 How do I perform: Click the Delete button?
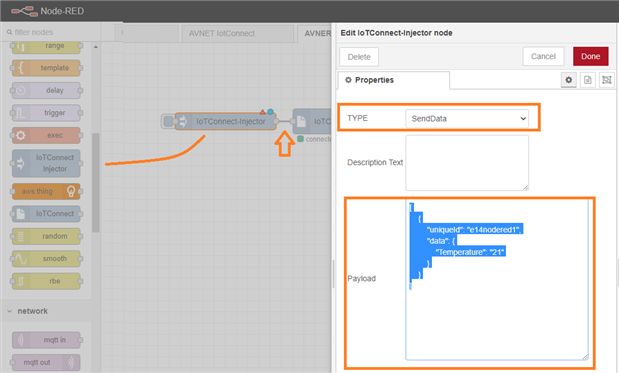(x=359, y=57)
